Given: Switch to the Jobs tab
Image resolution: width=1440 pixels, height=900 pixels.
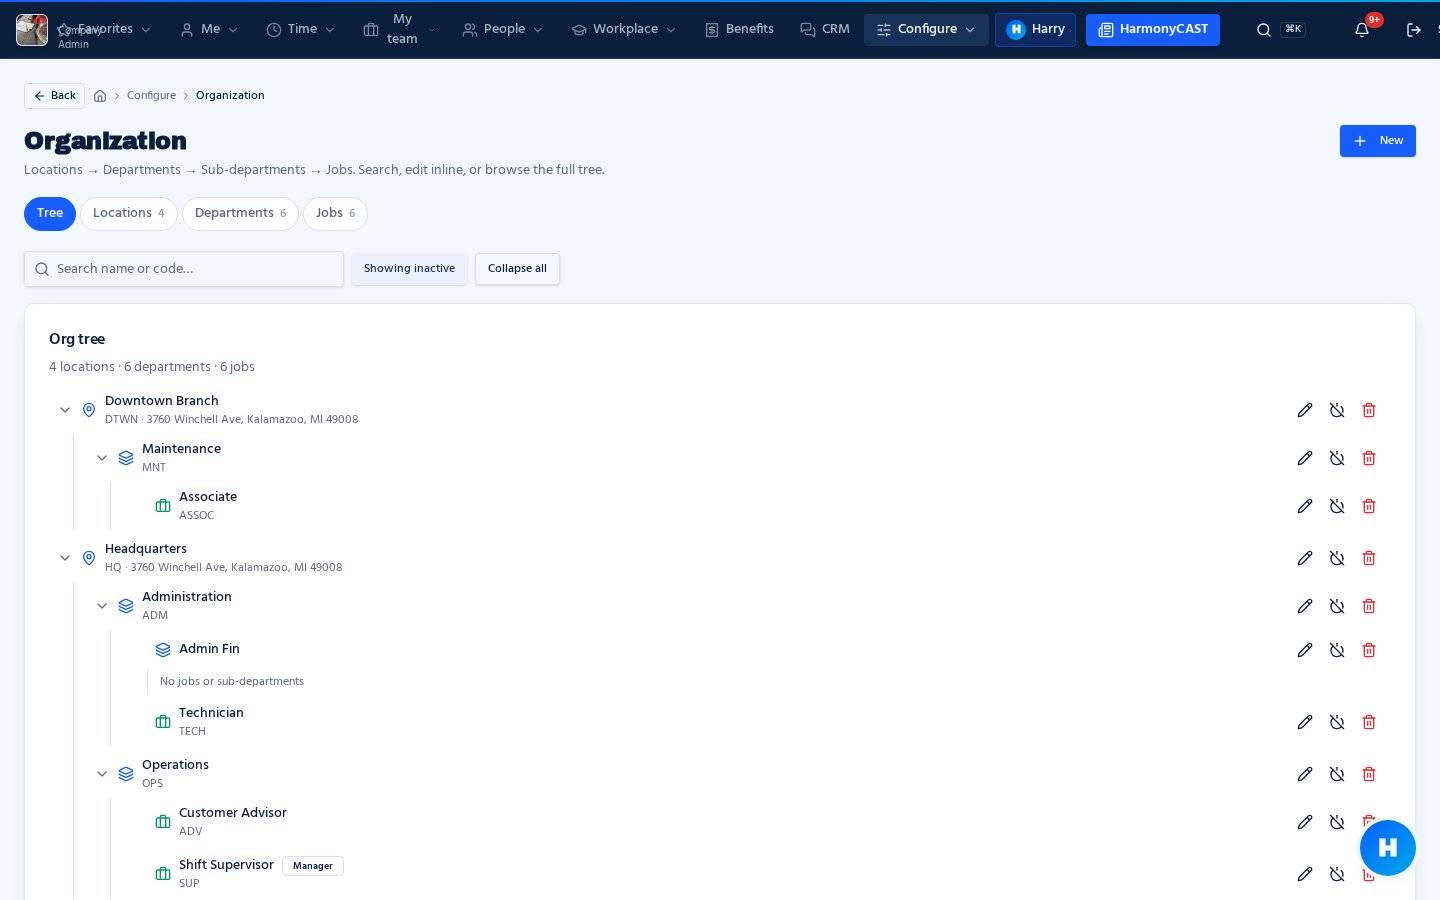Looking at the screenshot, I should click(x=335, y=214).
